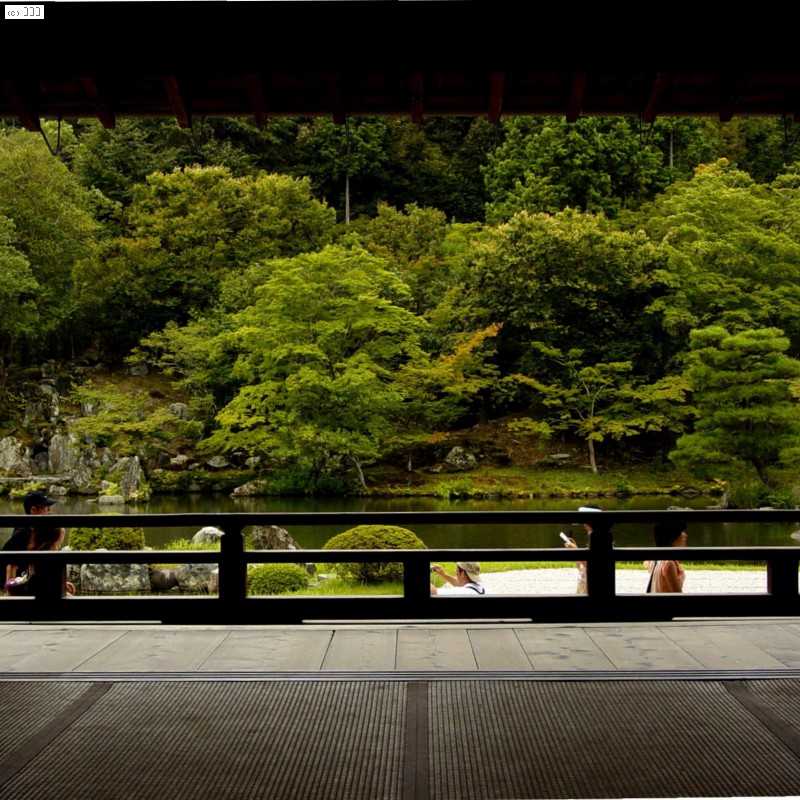The width and height of the screenshot is (800, 800).
Task: Select the dark center strip between the mats
Action: coord(417,740)
